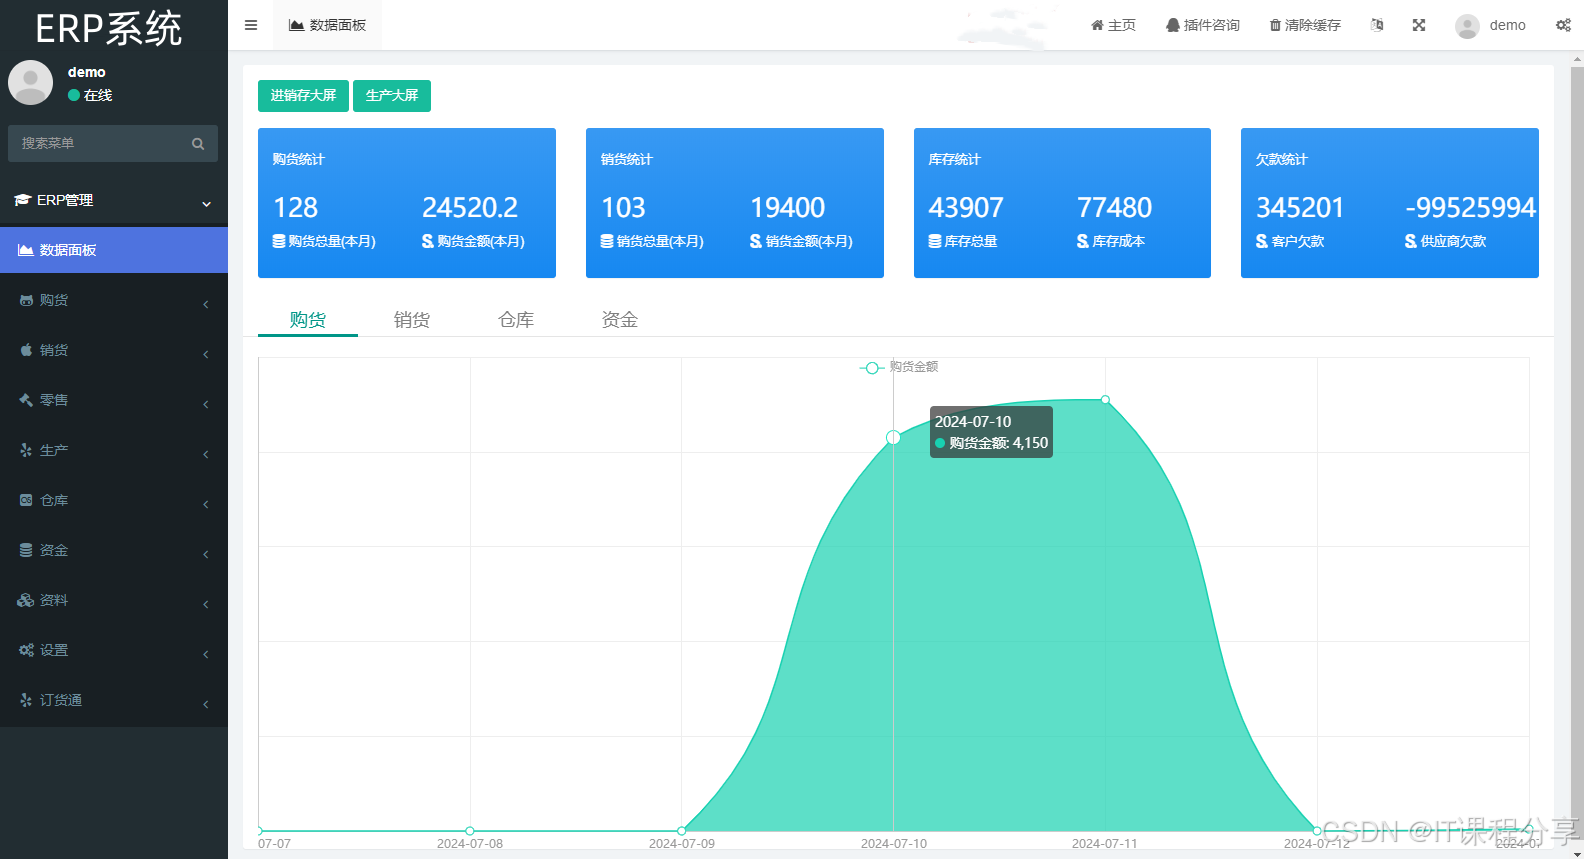1584x859 pixels.
Task: Collapse the ERP管理 menu section
Action: (x=114, y=200)
